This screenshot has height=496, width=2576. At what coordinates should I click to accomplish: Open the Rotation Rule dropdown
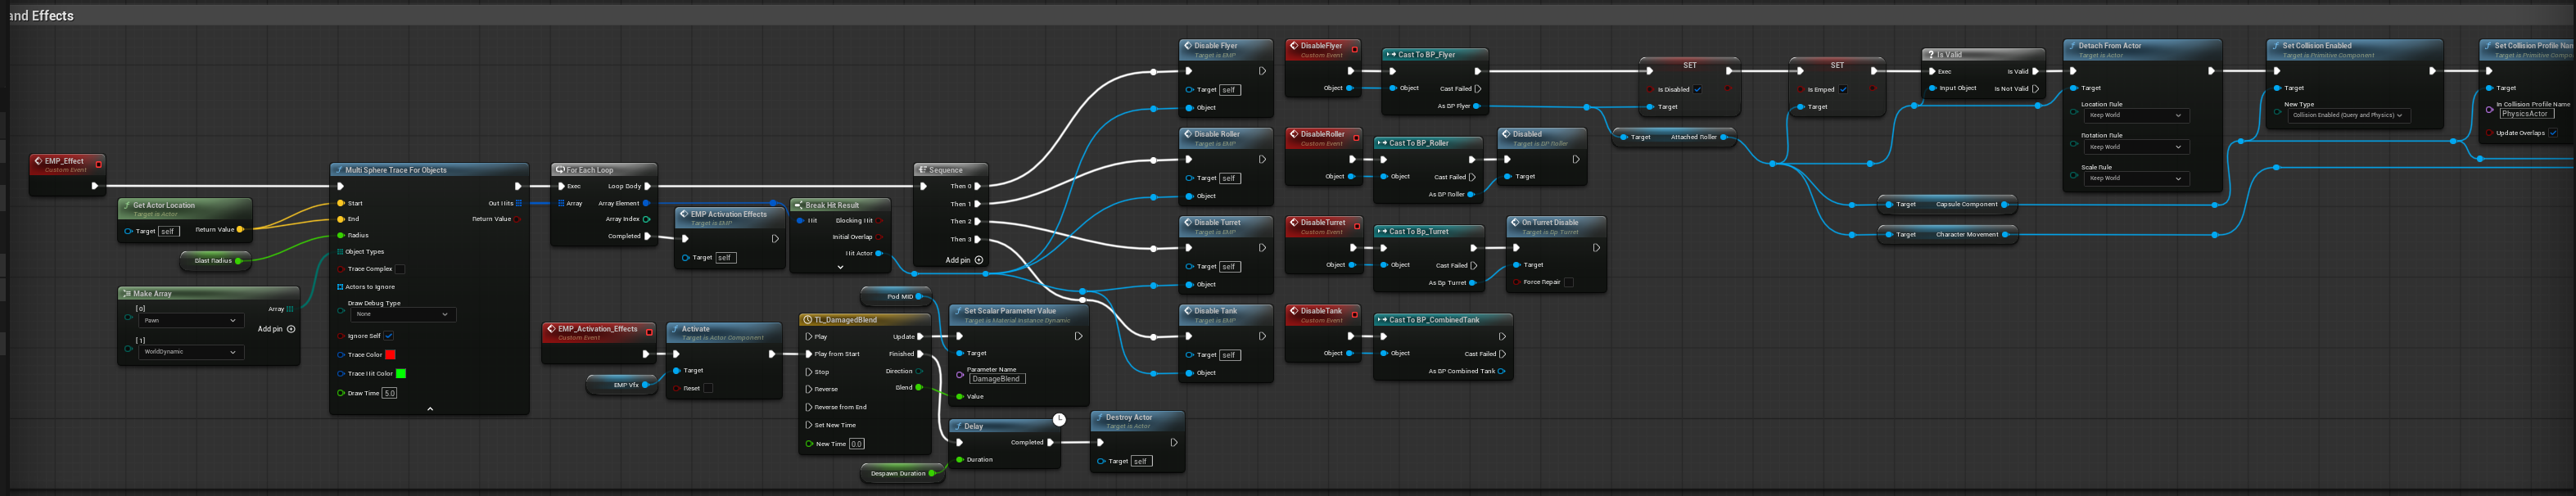[x=2137, y=147]
